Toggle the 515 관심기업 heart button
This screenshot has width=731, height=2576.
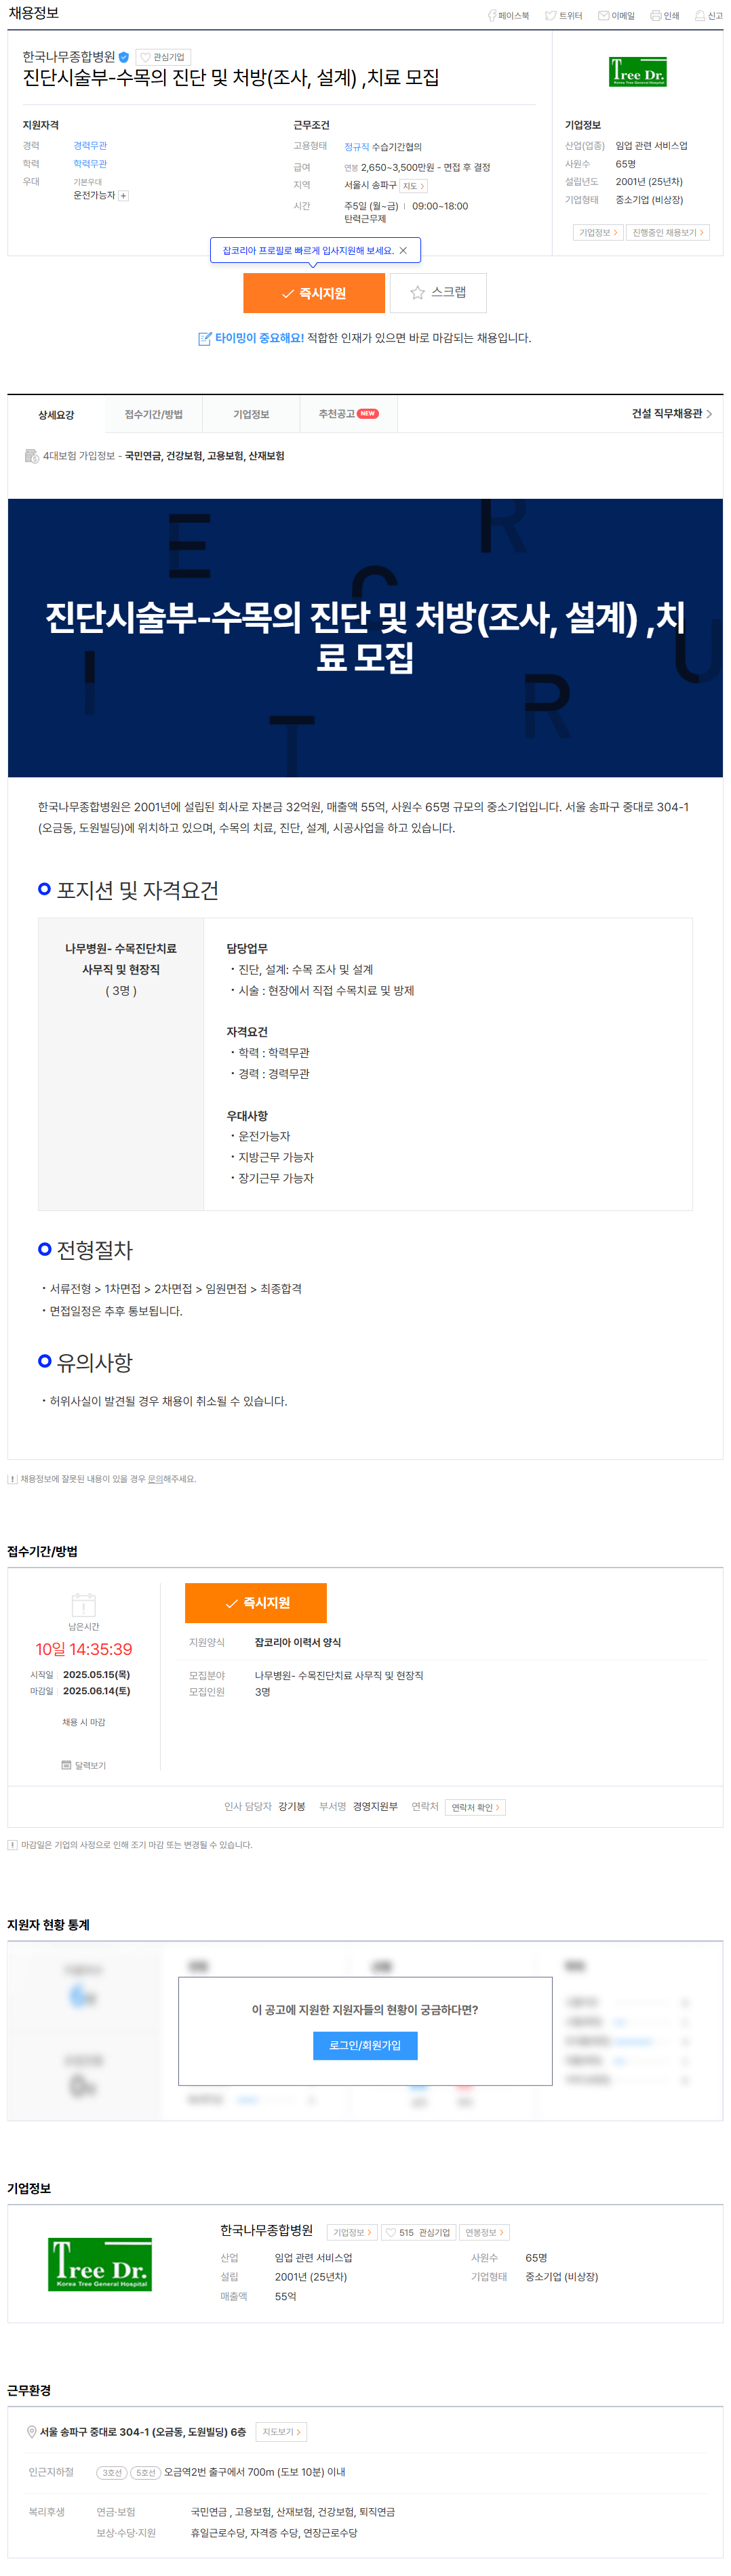[418, 2232]
